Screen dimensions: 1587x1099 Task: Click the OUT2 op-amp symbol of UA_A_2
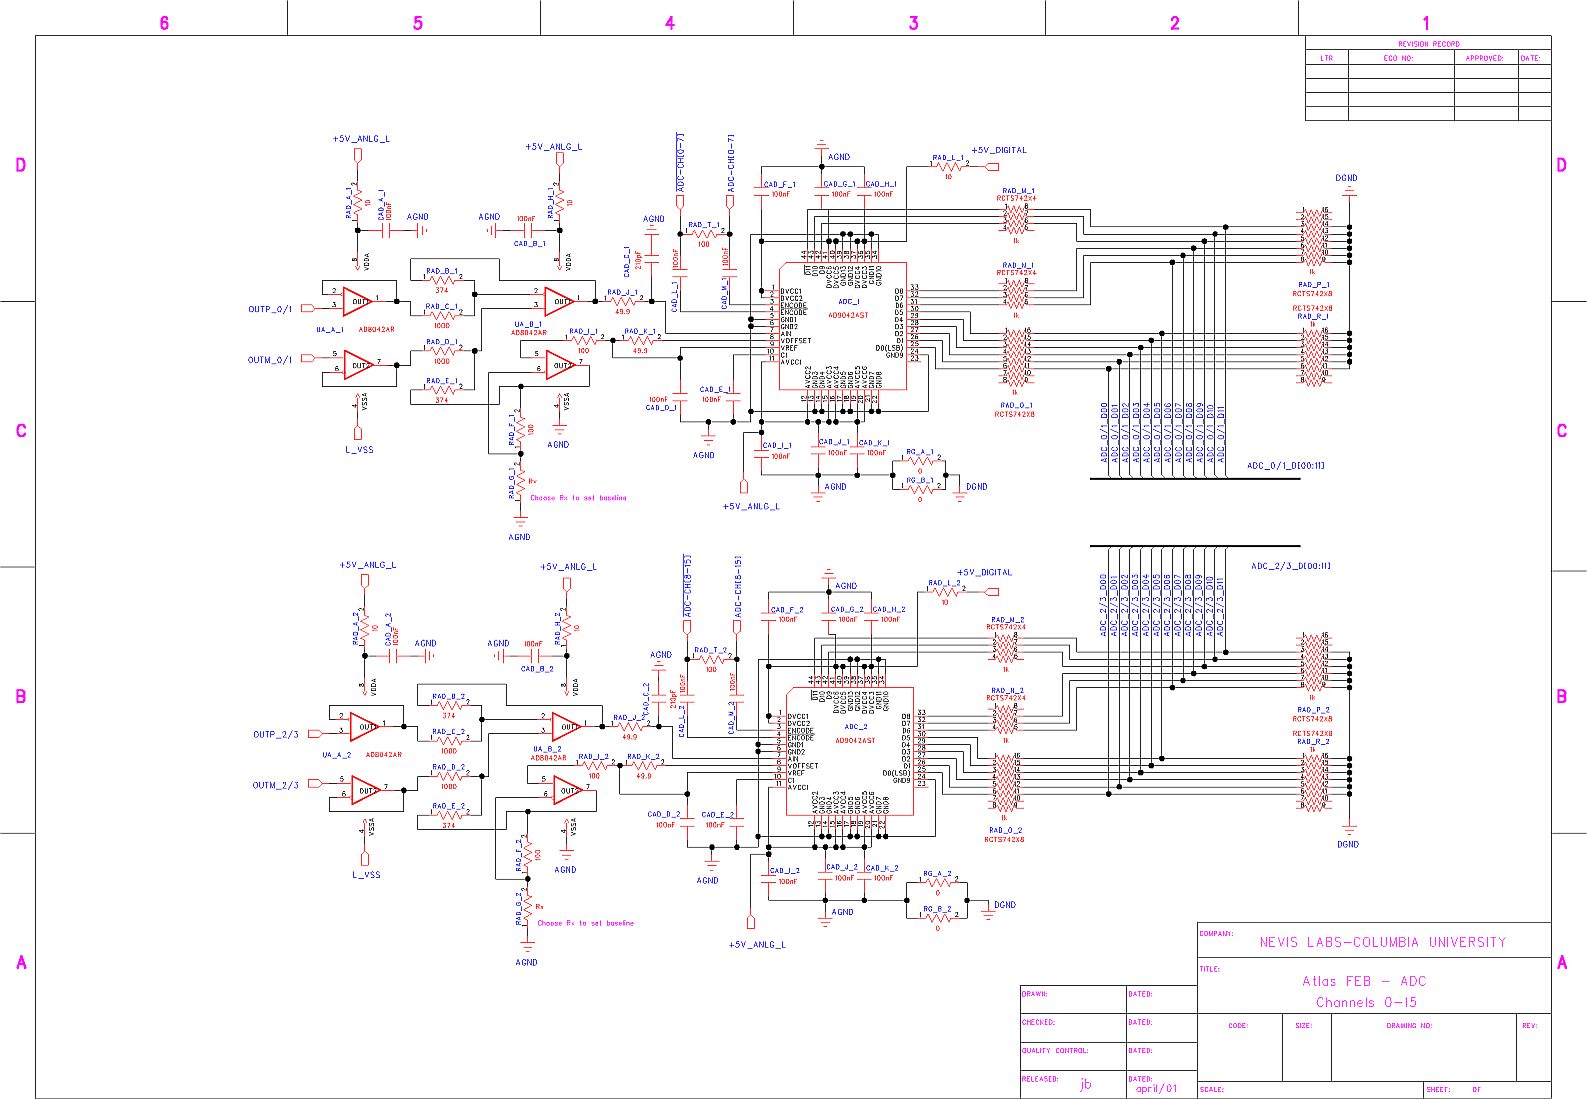click(365, 790)
